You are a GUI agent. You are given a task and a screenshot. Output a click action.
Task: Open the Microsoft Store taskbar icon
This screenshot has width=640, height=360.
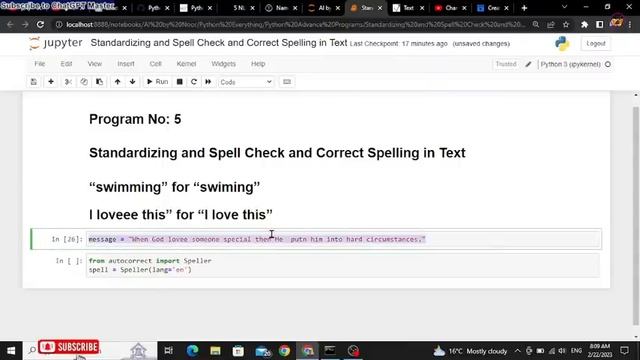pos(238,351)
